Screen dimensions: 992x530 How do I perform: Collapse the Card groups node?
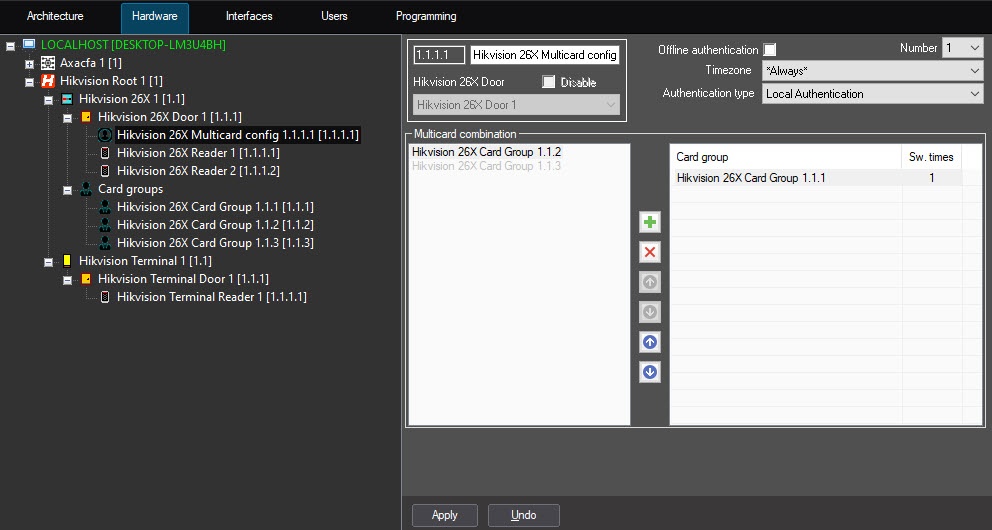[67, 190]
